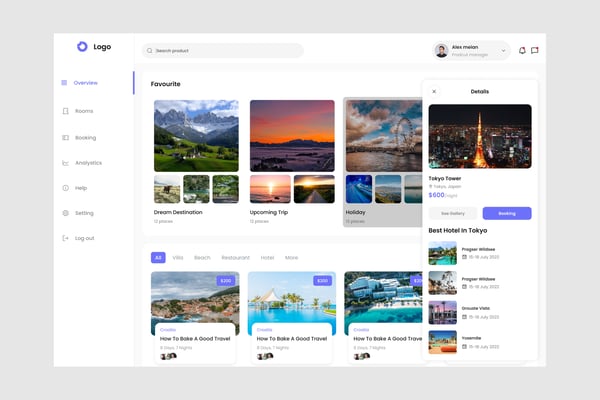Click traveler avatars on the third travel card

[x=362, y=356]
